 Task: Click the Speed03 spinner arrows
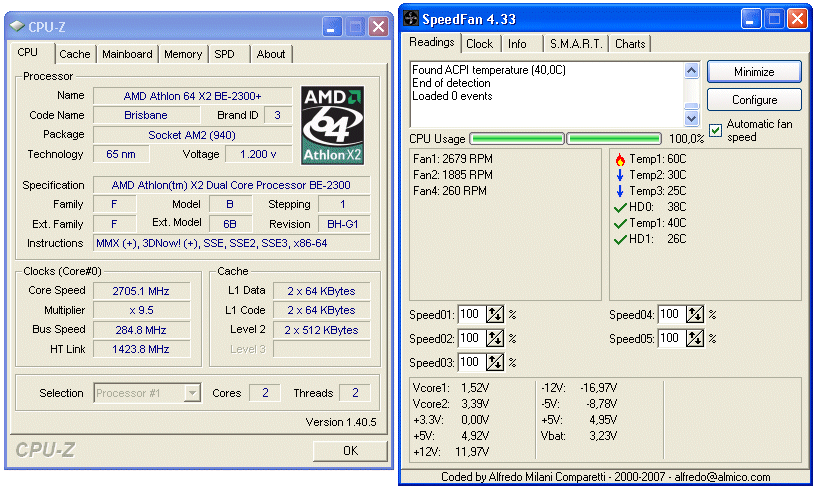click(x=495, y=362)
